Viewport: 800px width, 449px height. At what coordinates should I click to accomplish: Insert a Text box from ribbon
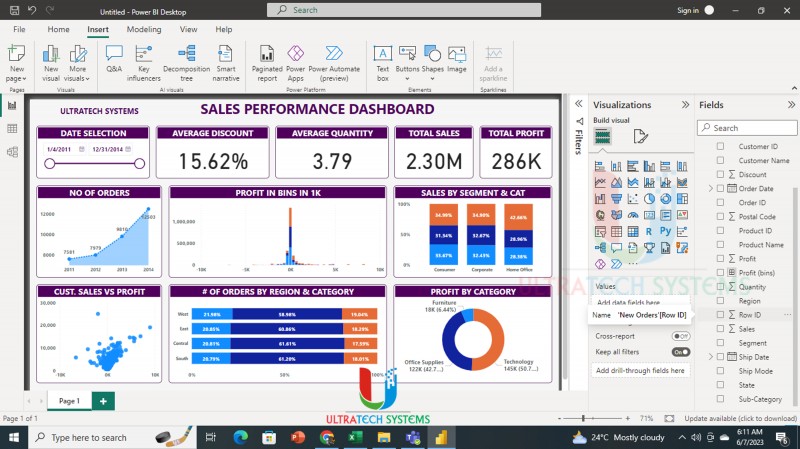click(x=383, y=63)
